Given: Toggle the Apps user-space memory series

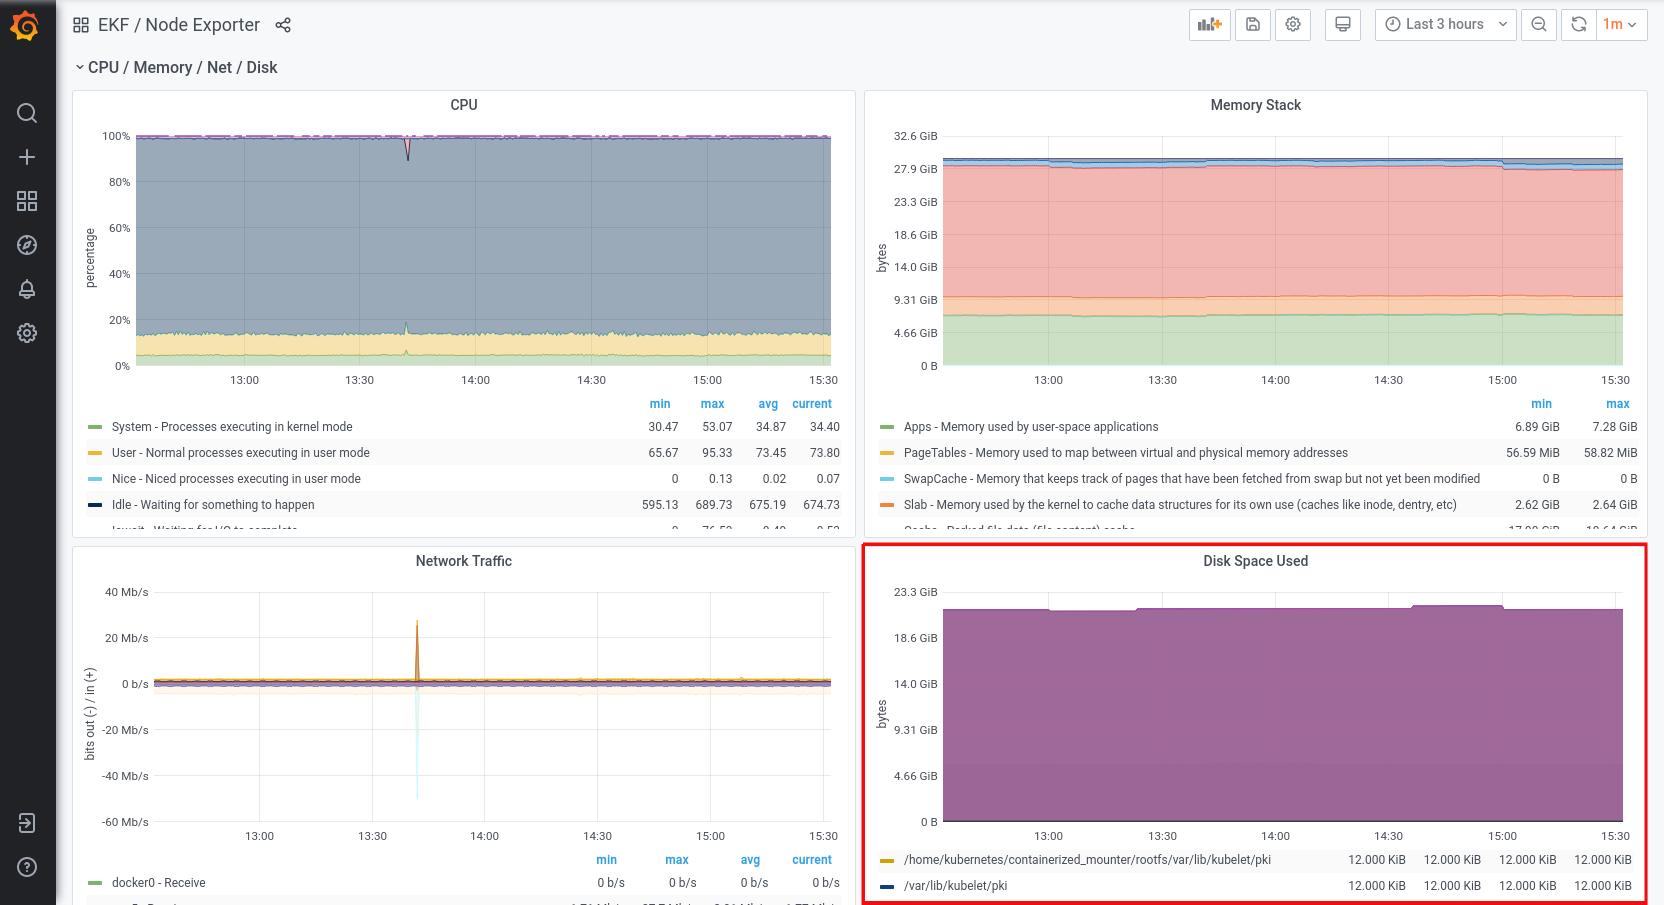Looking at the screenshot, I should point(1031,427).
